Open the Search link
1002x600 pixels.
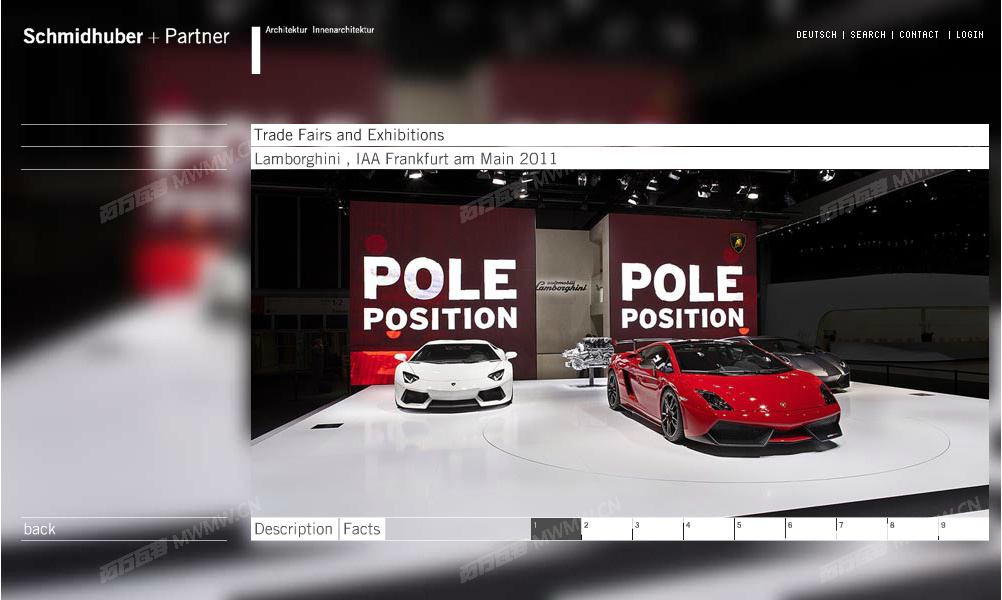[868, 35]
